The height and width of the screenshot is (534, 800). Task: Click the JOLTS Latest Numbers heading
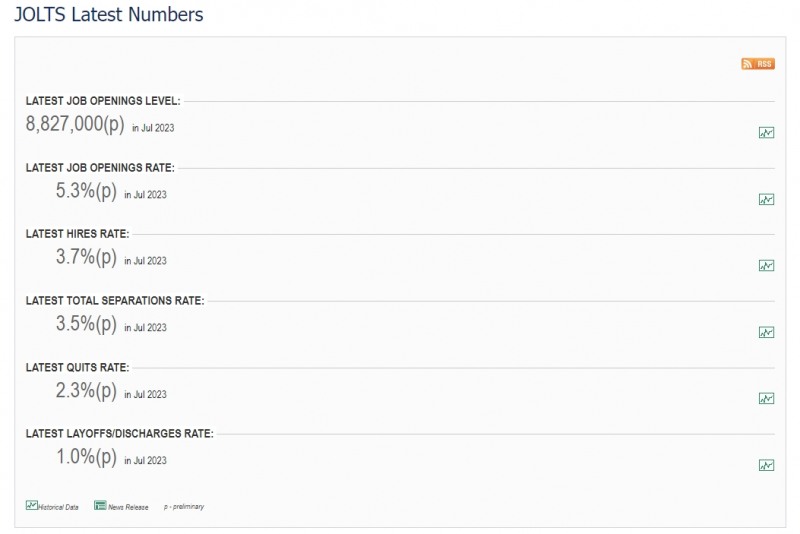pos(109,14)
